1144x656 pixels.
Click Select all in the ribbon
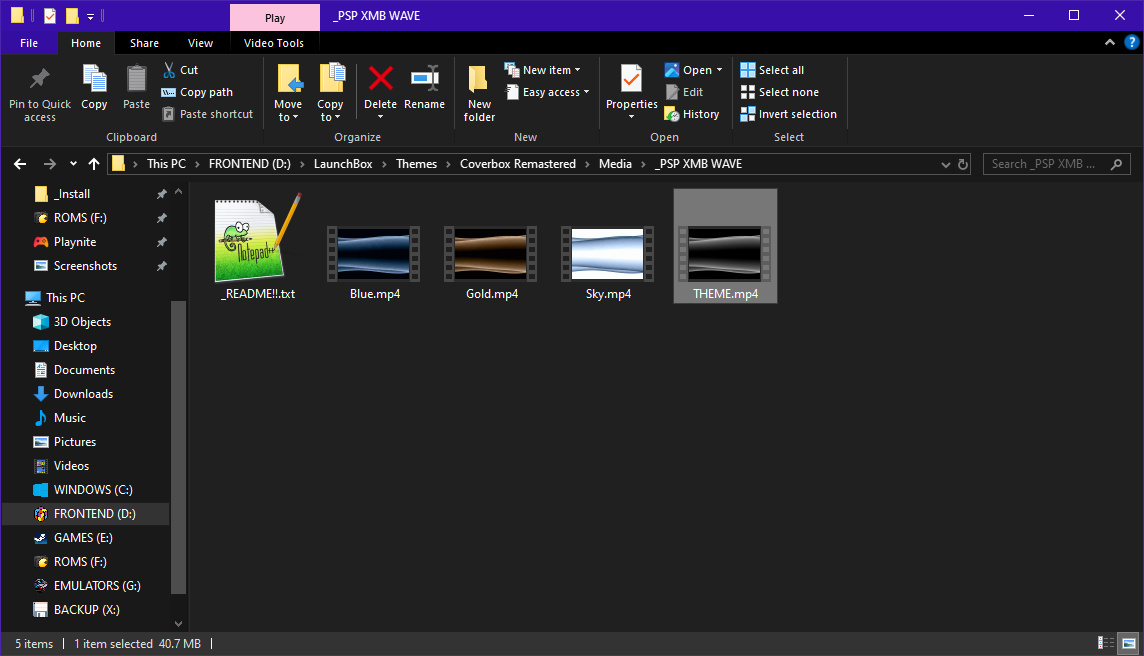pos(772,70)
